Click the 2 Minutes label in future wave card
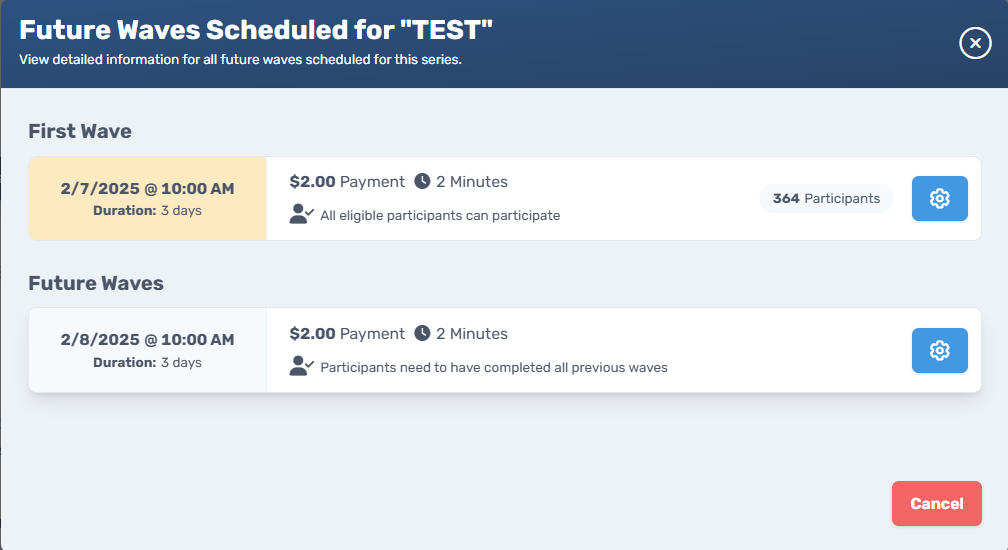Viewport: 1008px width, 550px height. 472,334
